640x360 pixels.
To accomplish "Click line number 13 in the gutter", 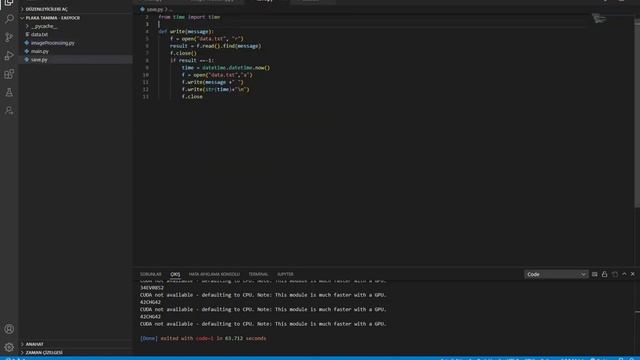I will pos(146,97).
